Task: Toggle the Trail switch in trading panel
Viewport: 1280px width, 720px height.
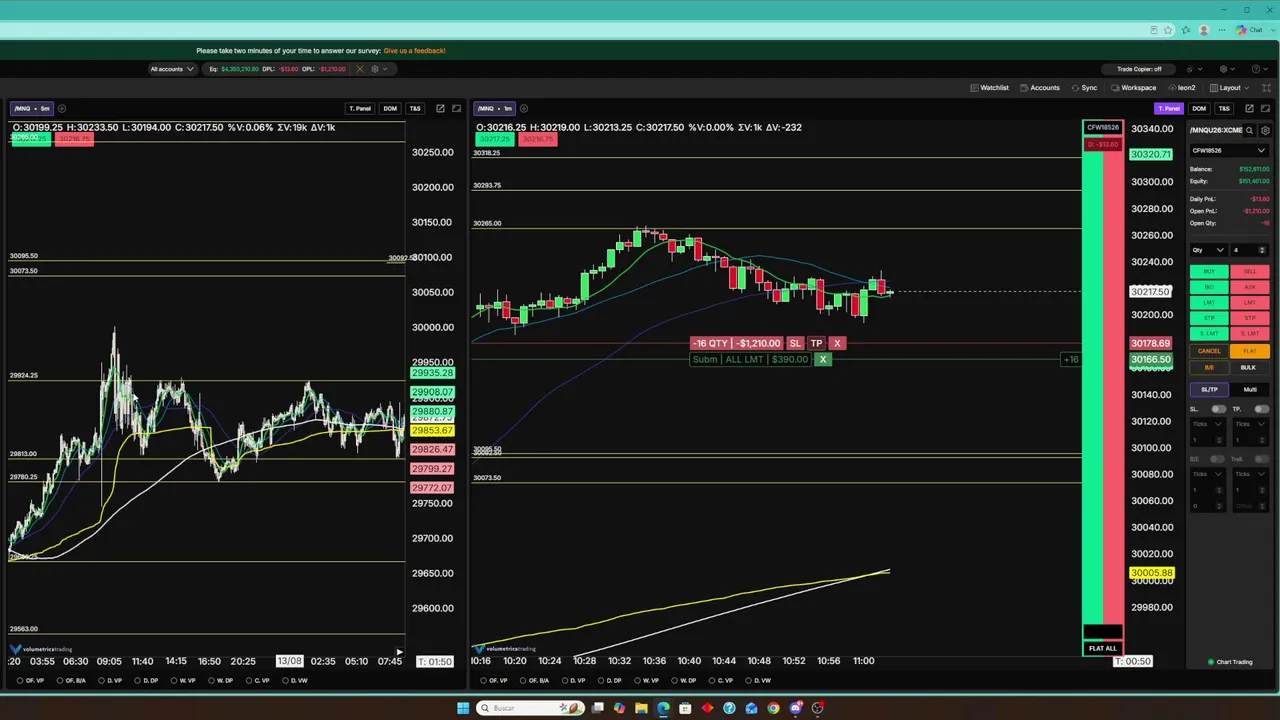Action: pyautogui.click(x=1261, y=459)
